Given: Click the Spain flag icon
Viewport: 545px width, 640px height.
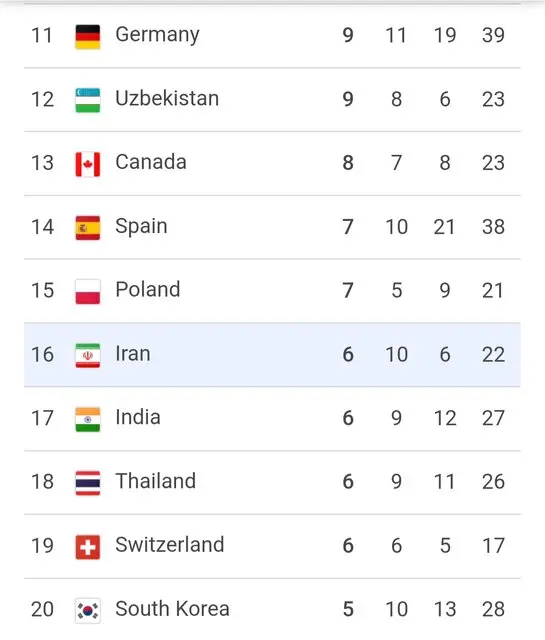Looking at the screenshot, I should (87, 228).
